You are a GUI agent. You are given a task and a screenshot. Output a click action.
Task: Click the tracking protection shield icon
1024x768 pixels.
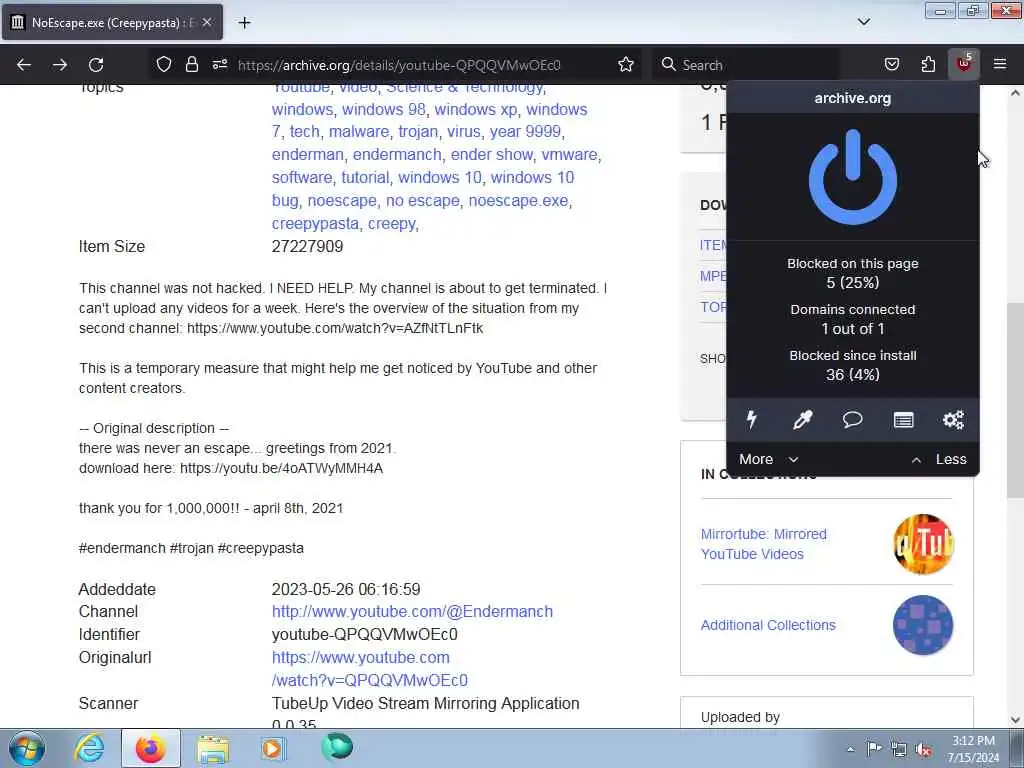click(164, 64)
